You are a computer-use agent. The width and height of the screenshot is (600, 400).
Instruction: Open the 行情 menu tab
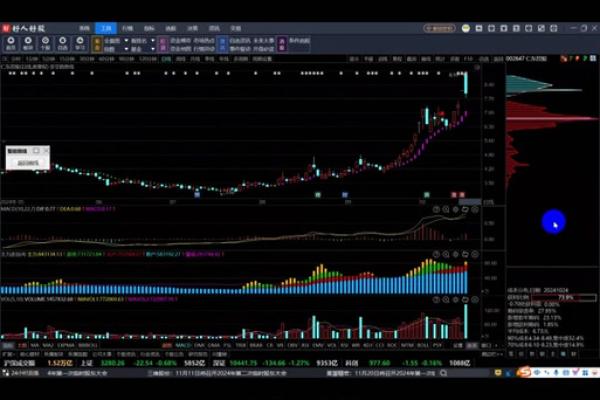point(127,28)
